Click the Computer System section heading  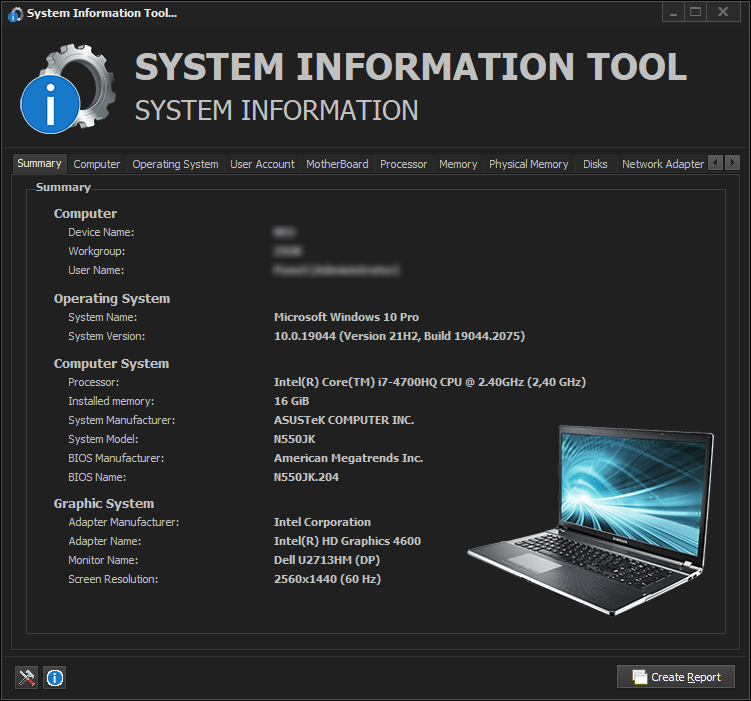click(111, 363)
